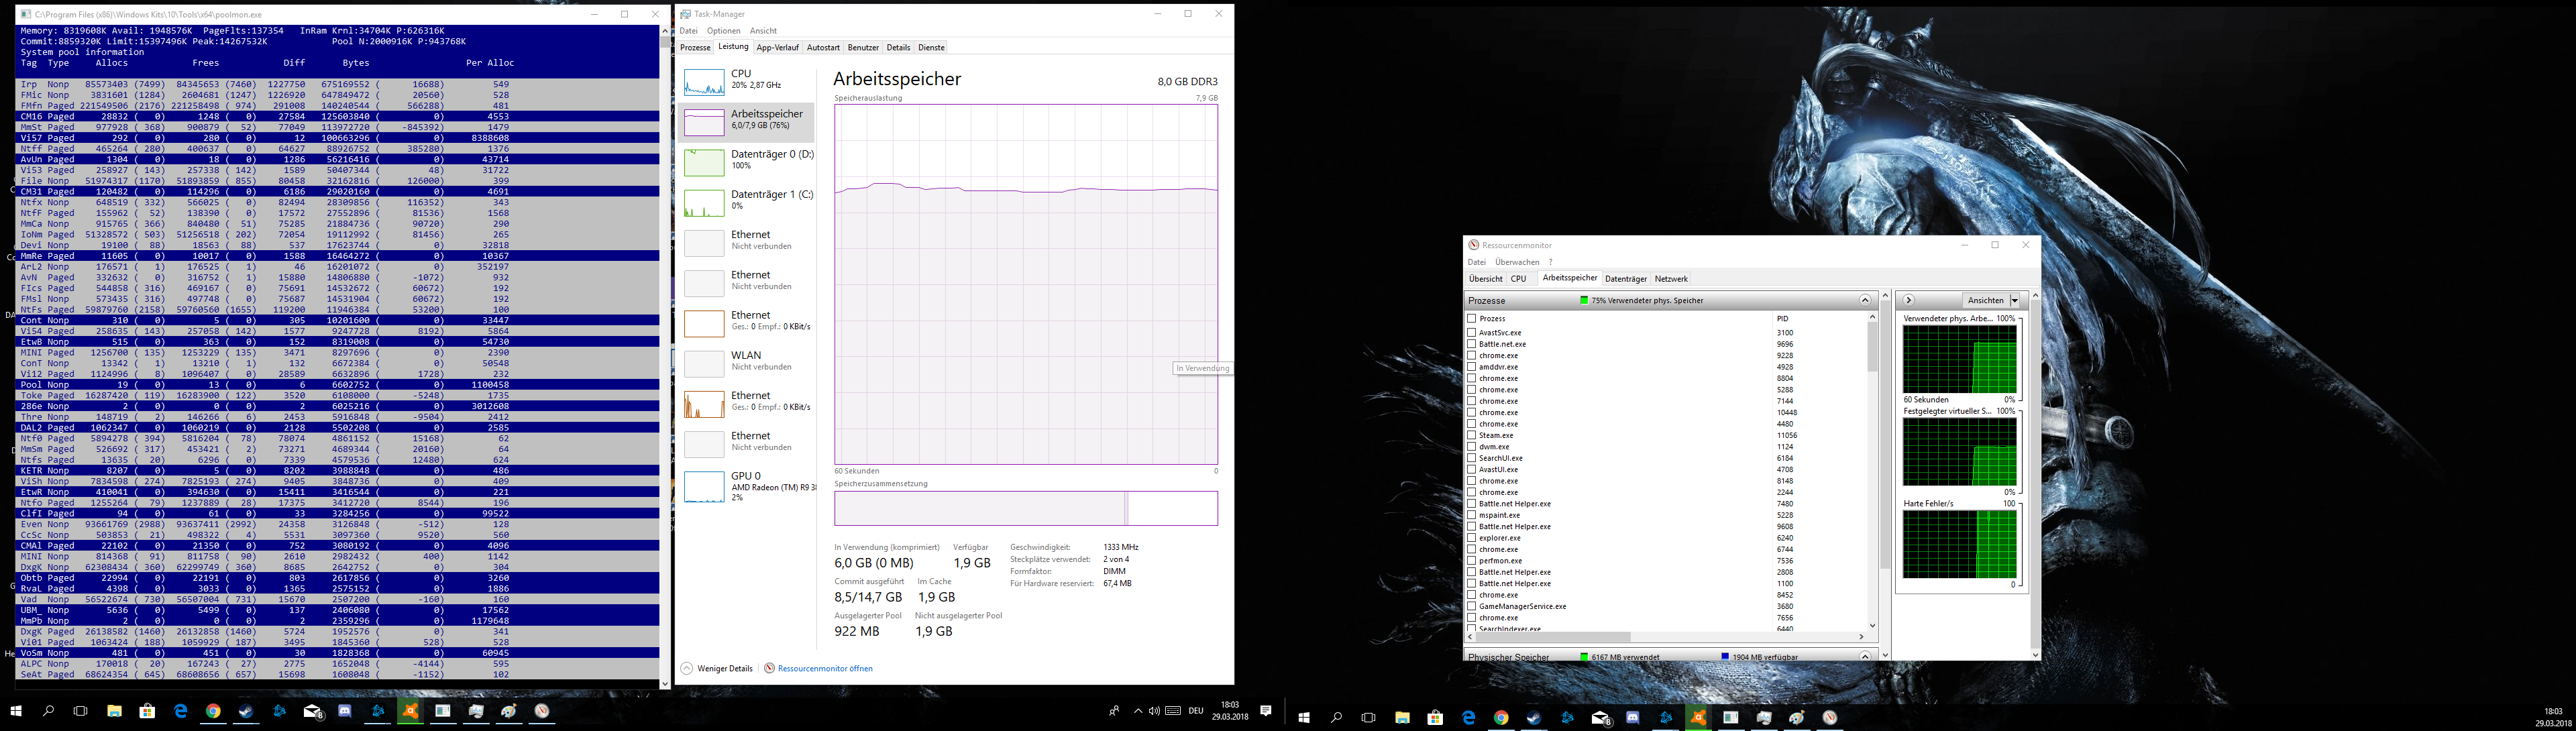Tick the mspaint.exe checkbox
Image resolution: width=2576 pixels, height=731 pixels.
coord(1472,515)
